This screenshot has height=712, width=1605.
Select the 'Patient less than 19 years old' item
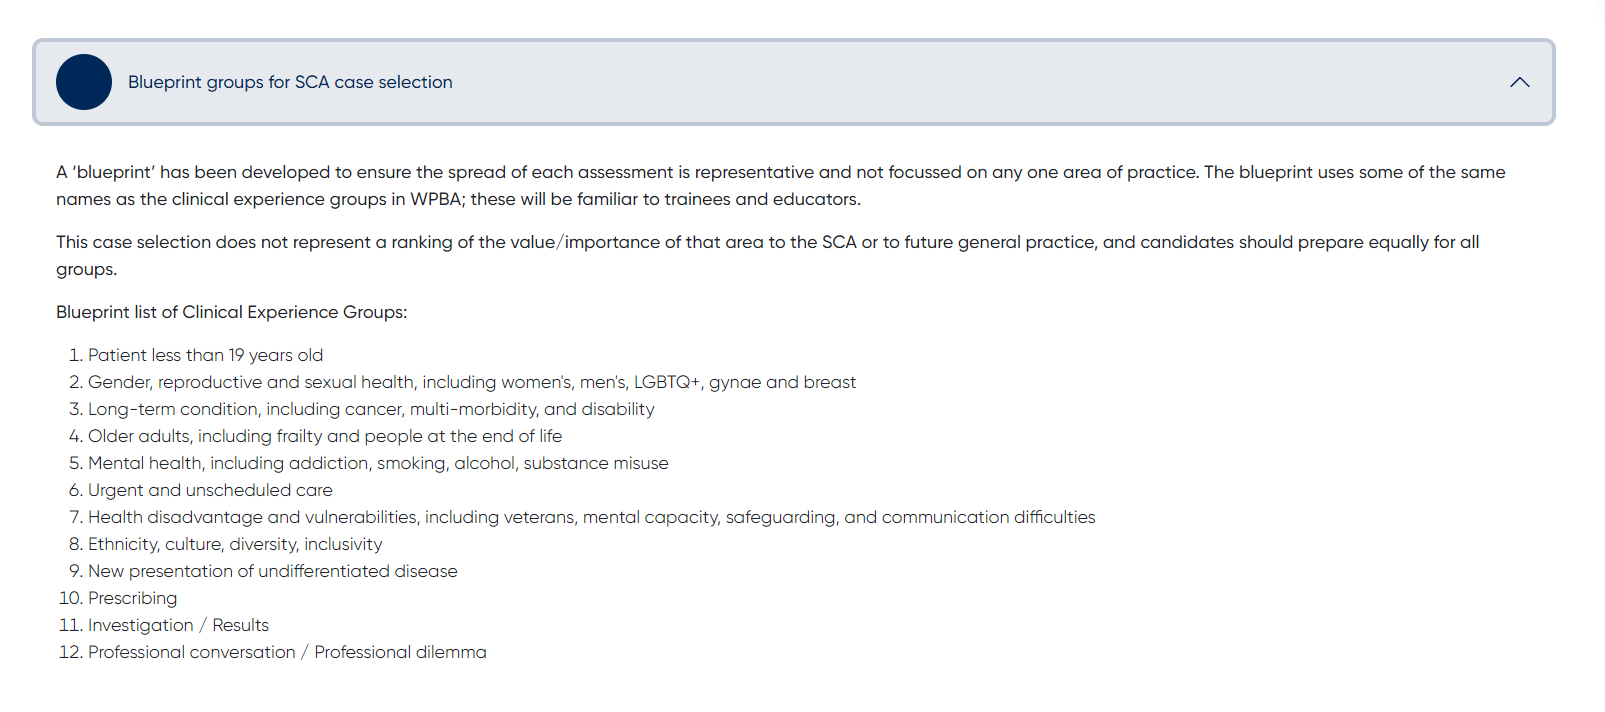pyautogui.click(x=205, y=355)
